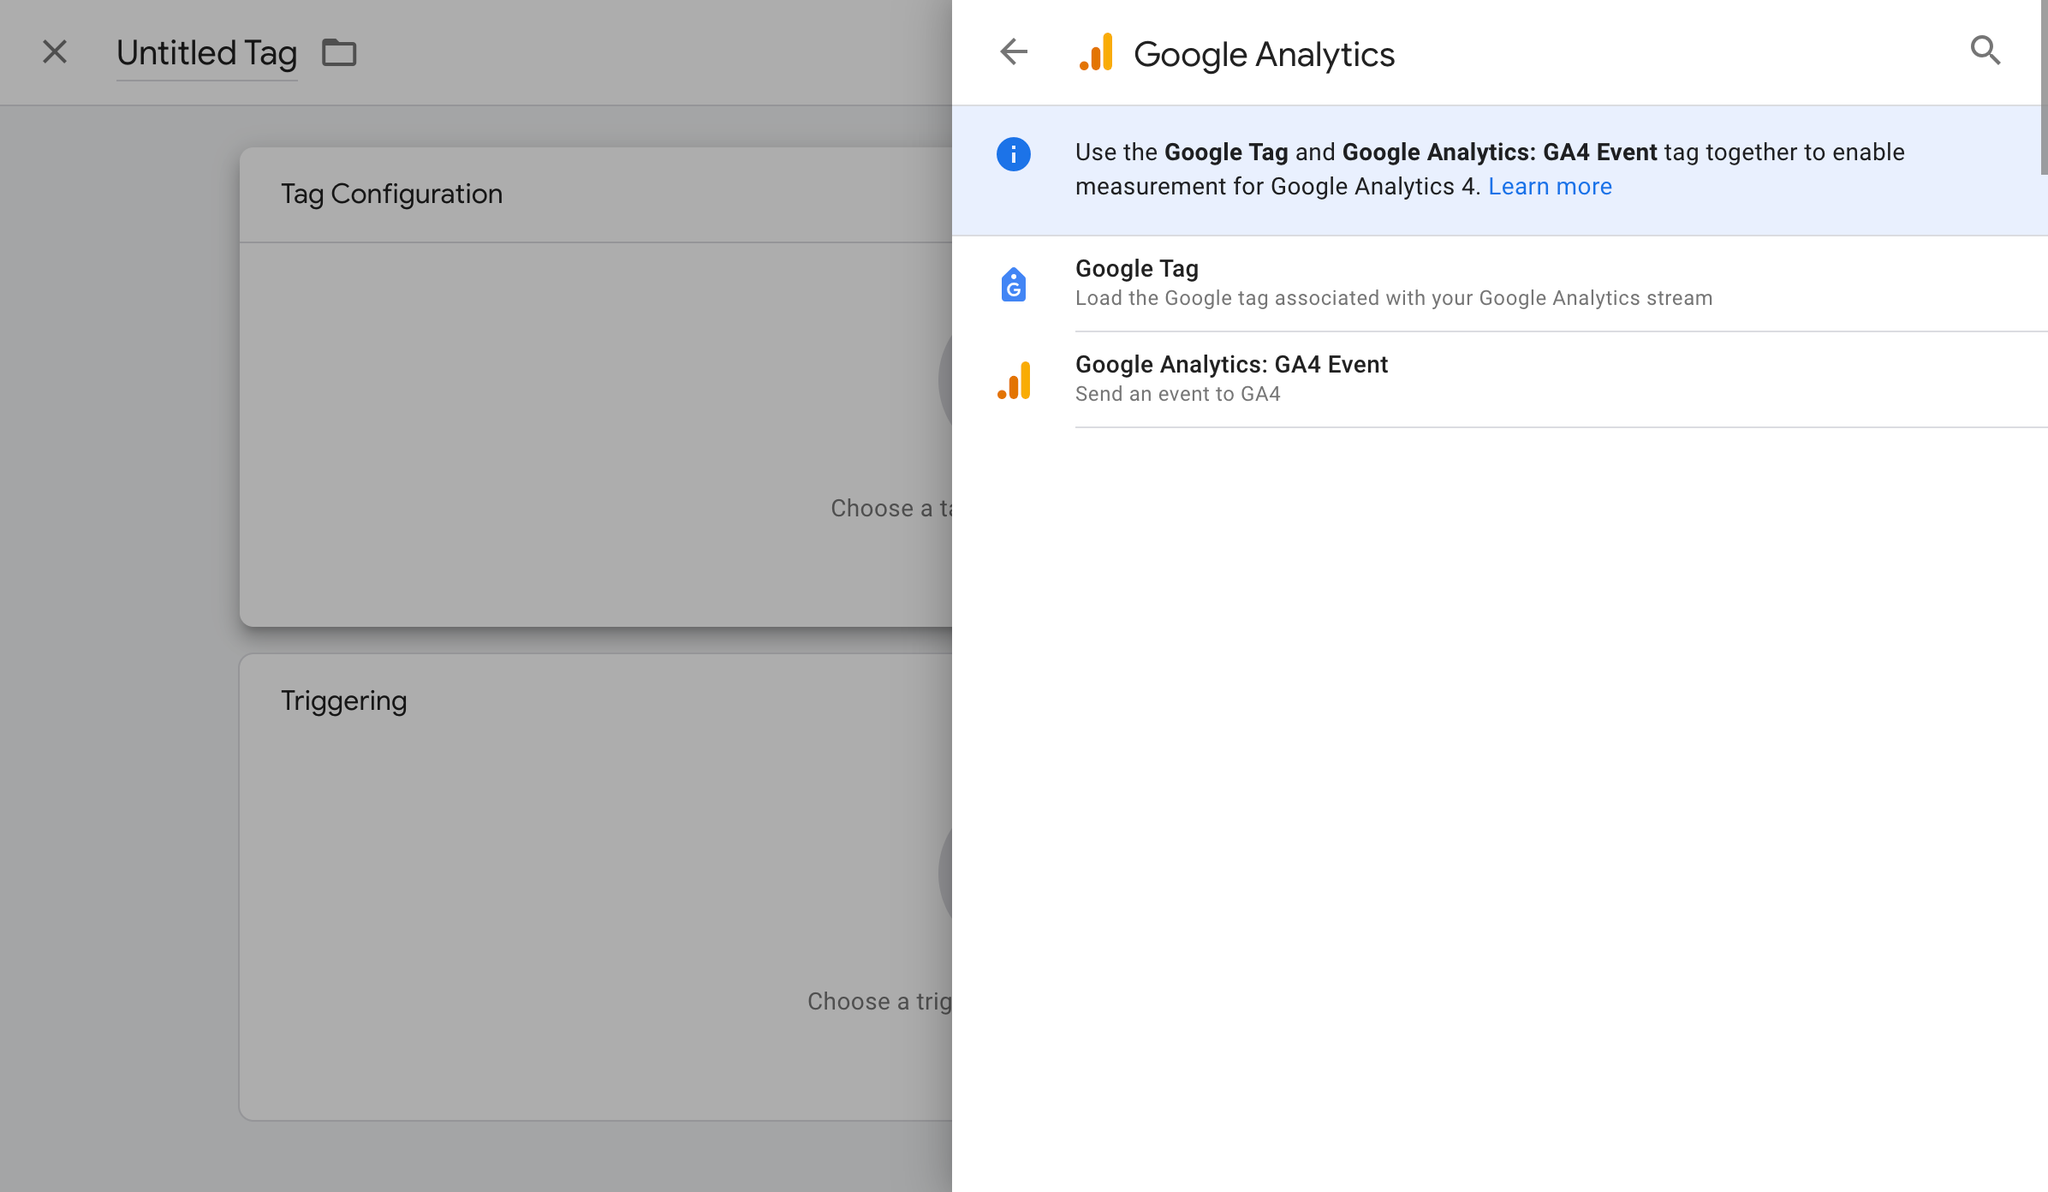Open the Learn more link
This screenshot has height=1192, width=2048.
[1549, 187]
